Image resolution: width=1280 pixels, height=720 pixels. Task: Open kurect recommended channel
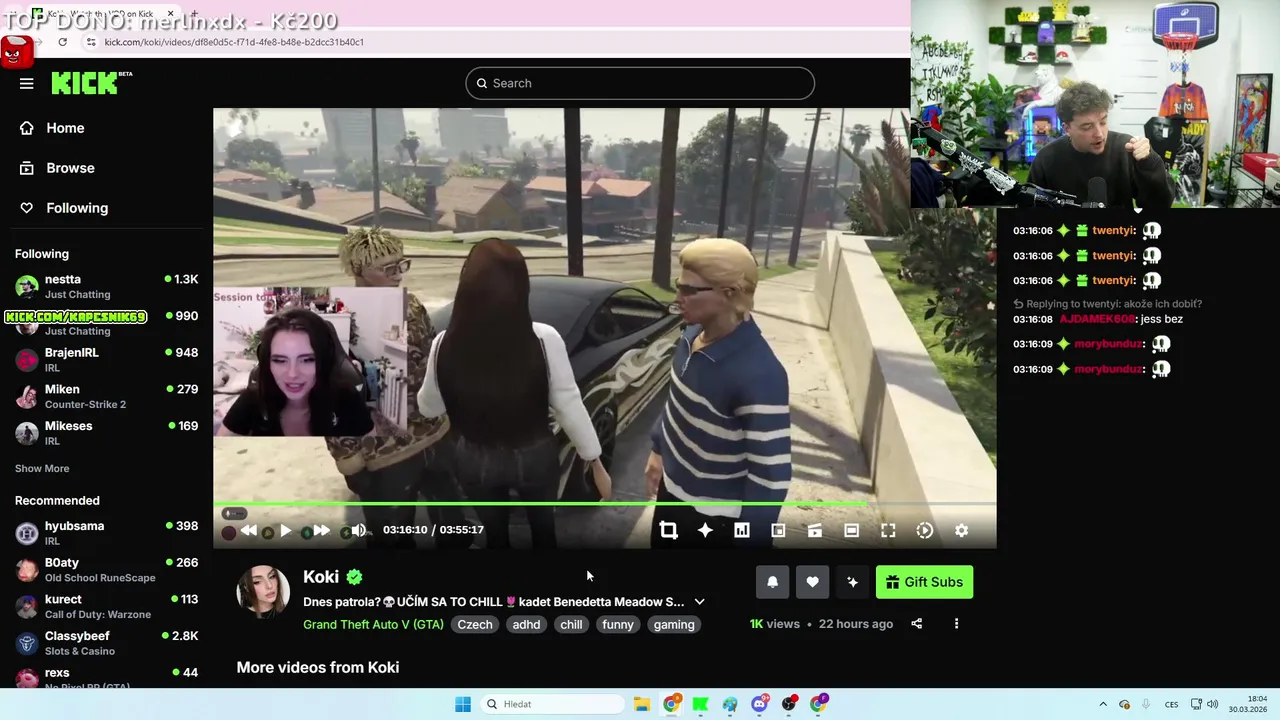coord(106,606)
